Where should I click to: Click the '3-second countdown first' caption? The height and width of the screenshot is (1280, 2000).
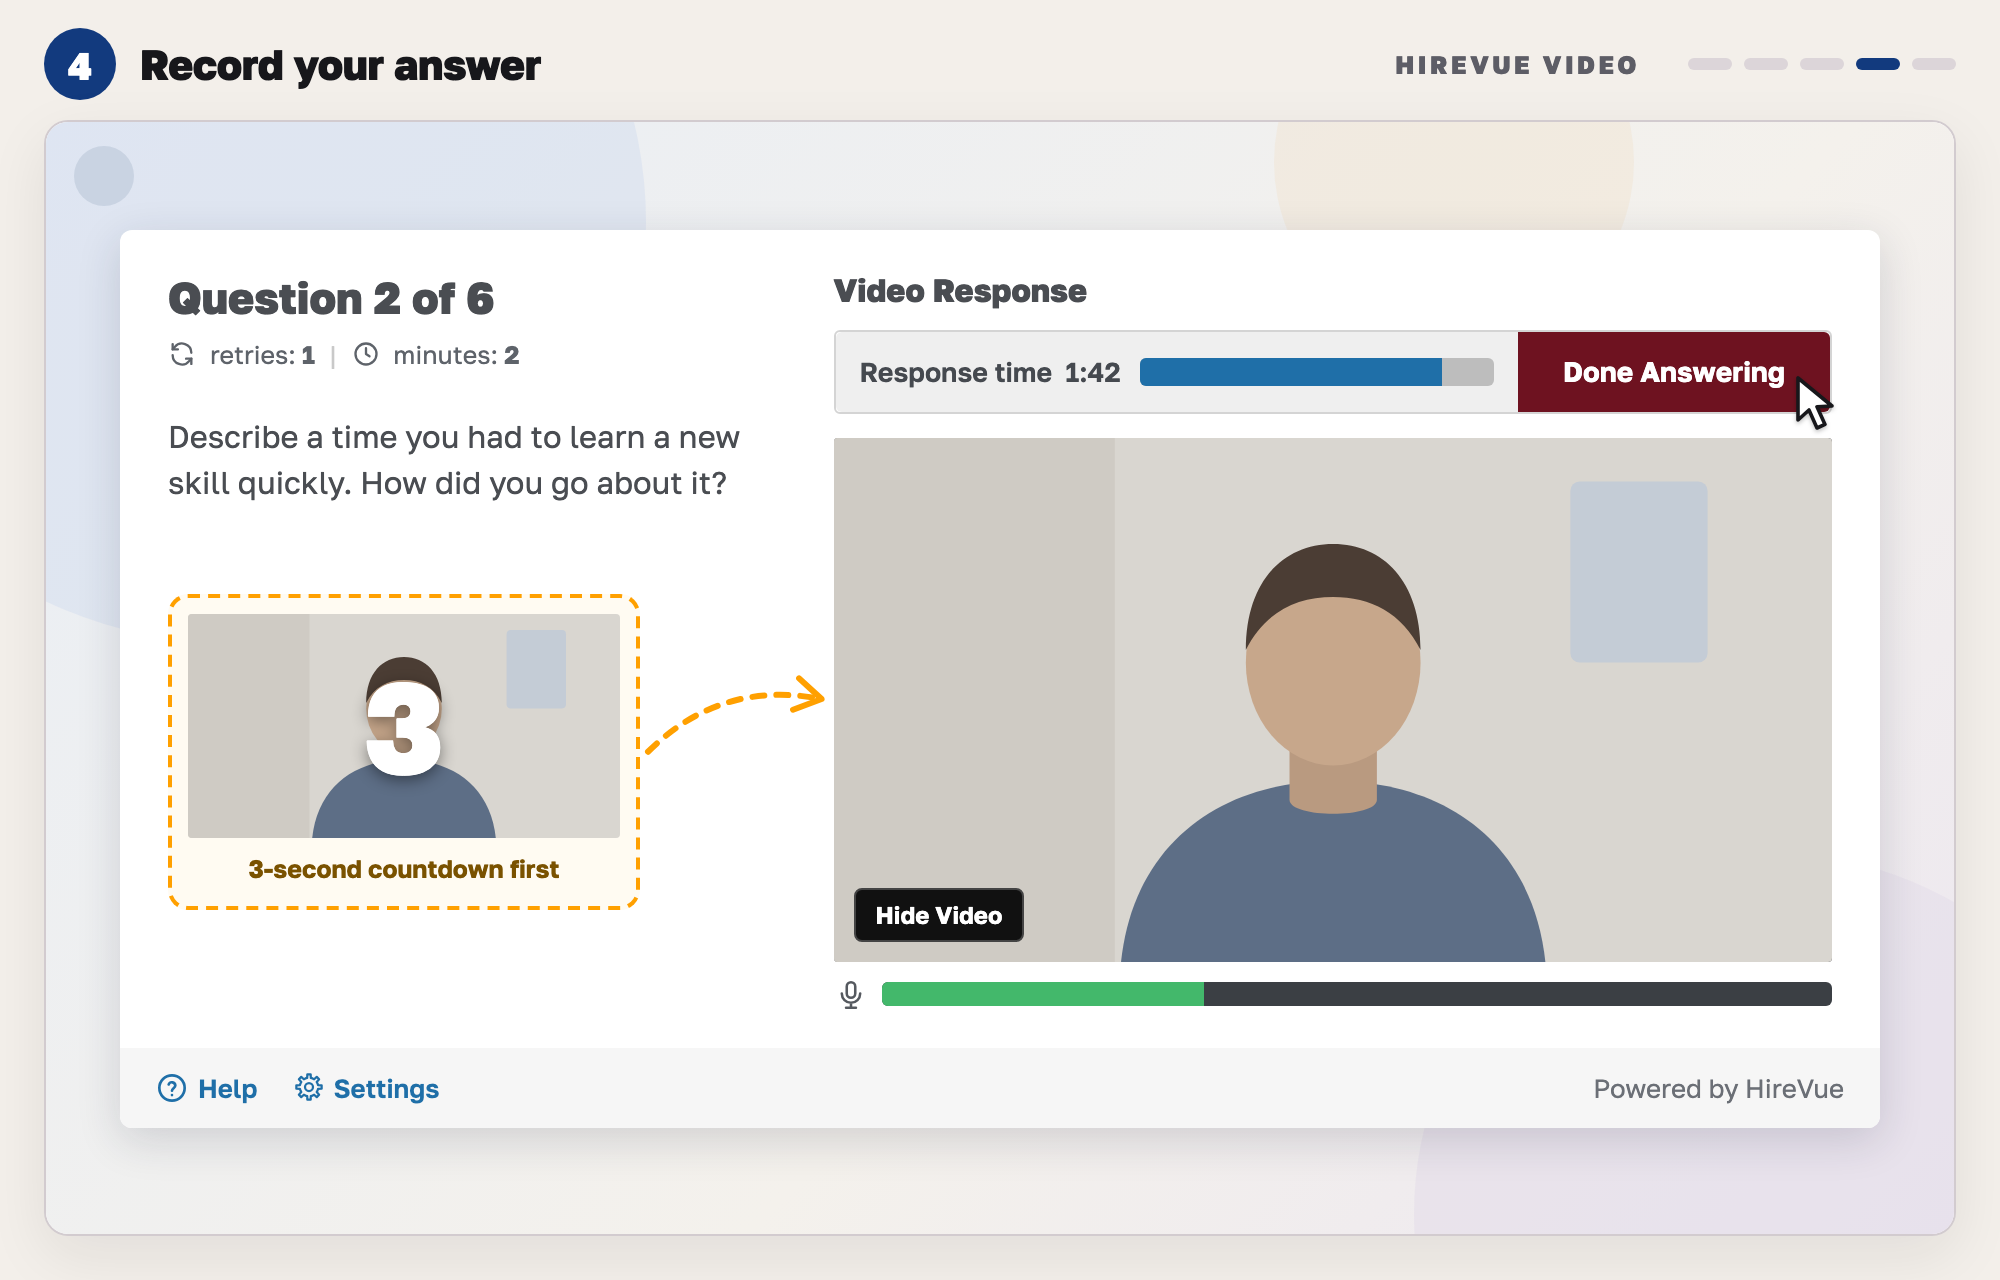(x=404, y=869)
